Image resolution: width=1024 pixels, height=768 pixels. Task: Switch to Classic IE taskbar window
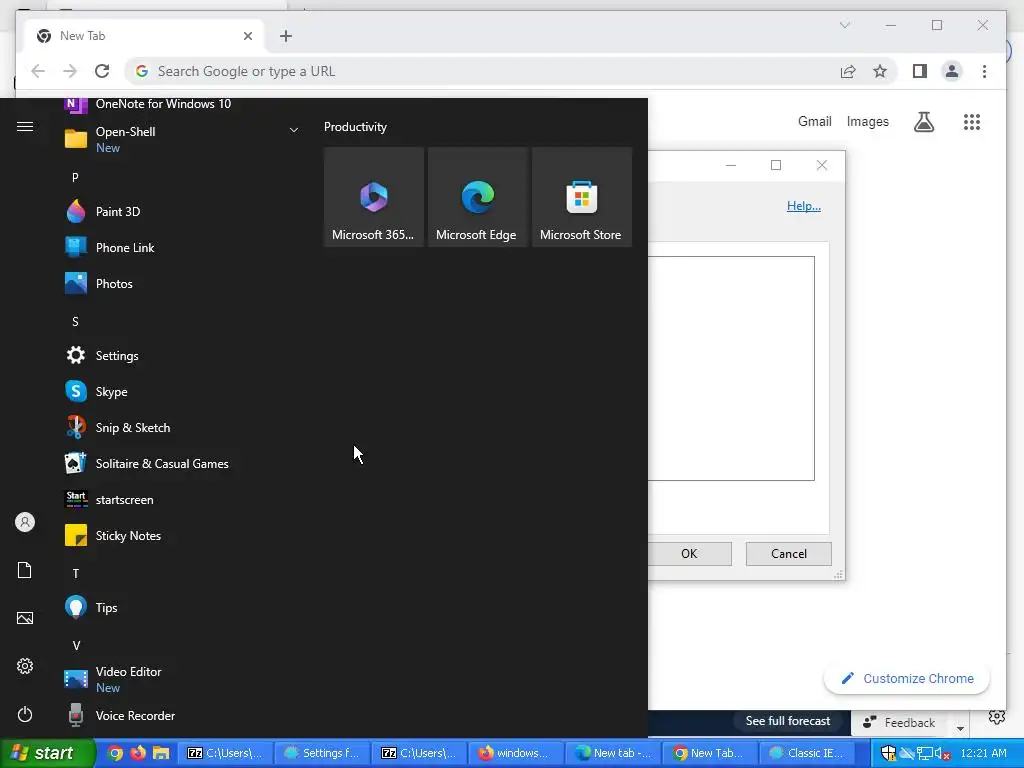point(807,753)
